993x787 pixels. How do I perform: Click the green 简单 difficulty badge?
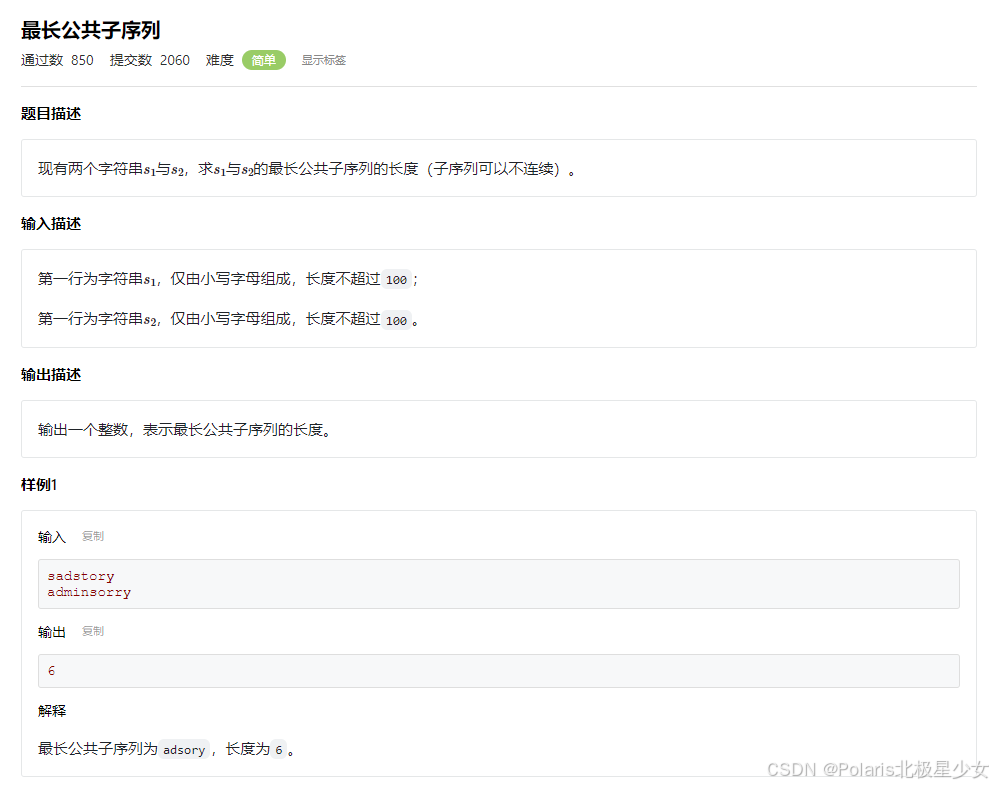point(263,60)
